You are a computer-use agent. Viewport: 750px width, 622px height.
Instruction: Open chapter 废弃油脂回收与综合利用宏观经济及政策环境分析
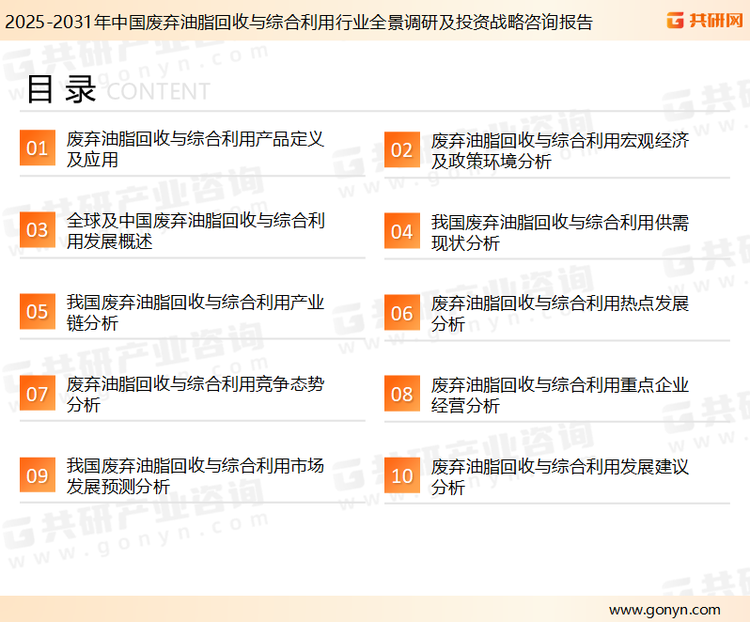560,151
